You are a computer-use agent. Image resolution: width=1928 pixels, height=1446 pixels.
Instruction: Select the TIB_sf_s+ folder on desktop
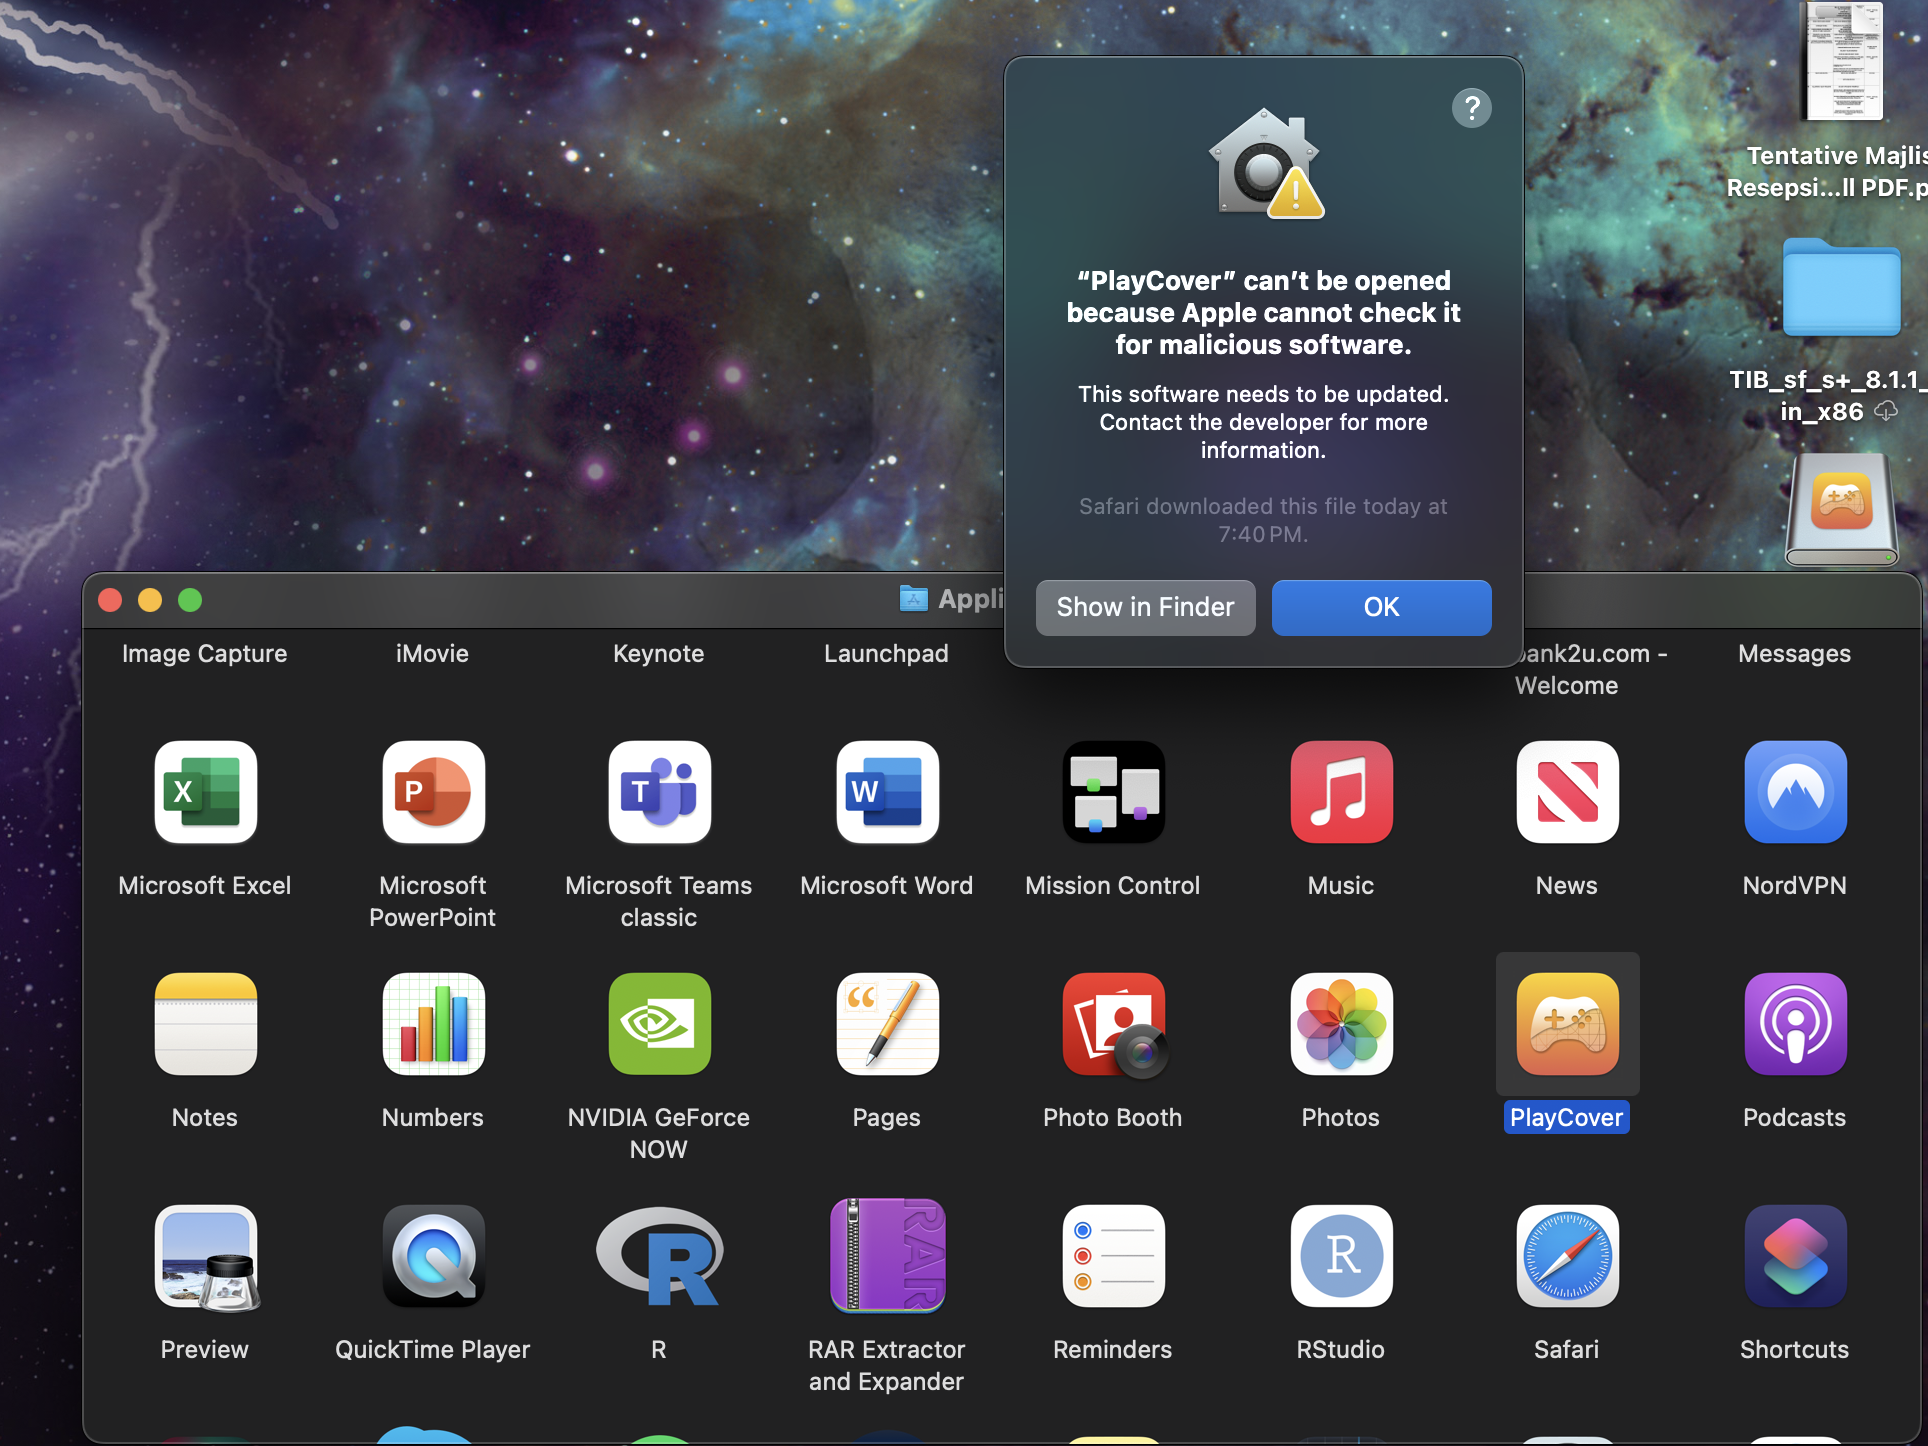[1841, 288]
